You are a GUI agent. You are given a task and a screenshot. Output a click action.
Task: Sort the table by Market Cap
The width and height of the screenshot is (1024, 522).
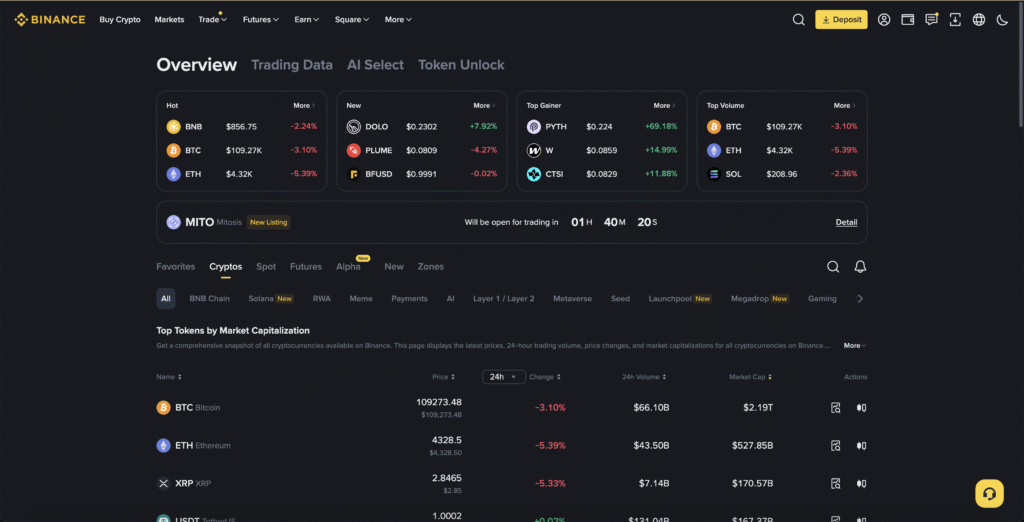point(751,377)
